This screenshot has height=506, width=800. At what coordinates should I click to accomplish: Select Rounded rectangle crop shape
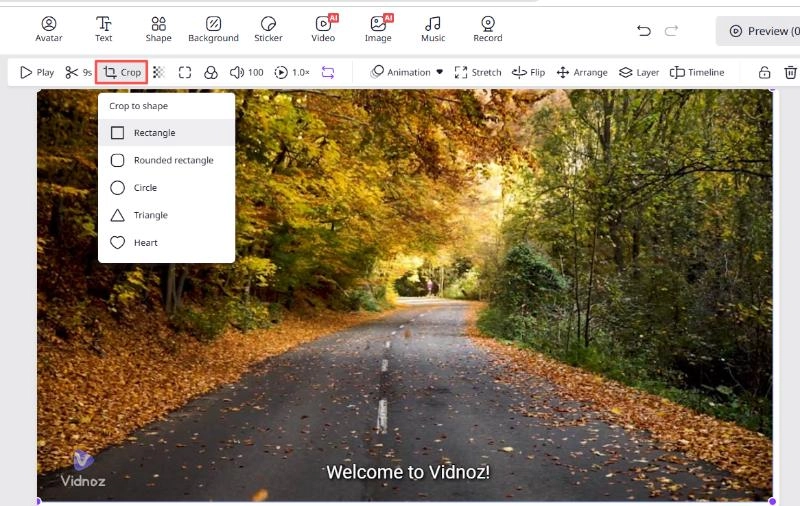pos(166,160)
